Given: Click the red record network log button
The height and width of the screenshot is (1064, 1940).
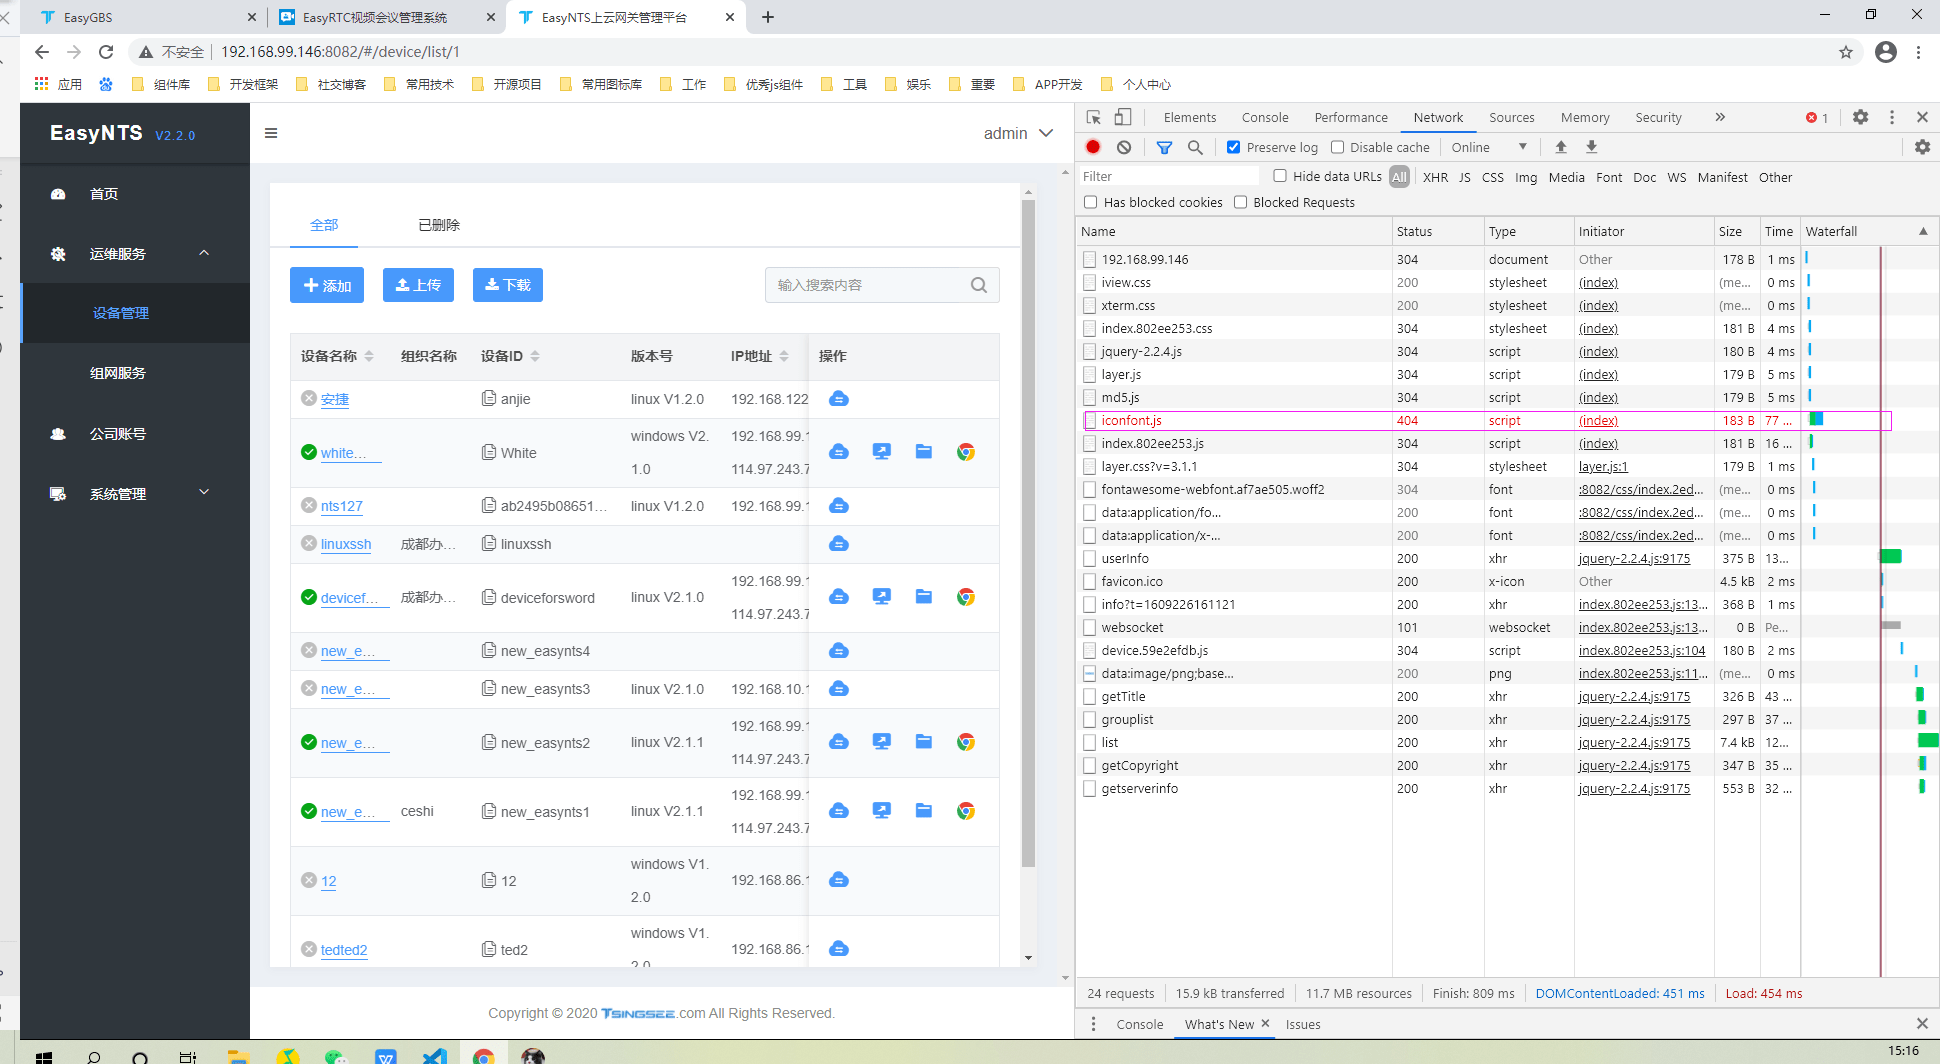Looking at the screenshot, I should click(x=1093, y=147).
